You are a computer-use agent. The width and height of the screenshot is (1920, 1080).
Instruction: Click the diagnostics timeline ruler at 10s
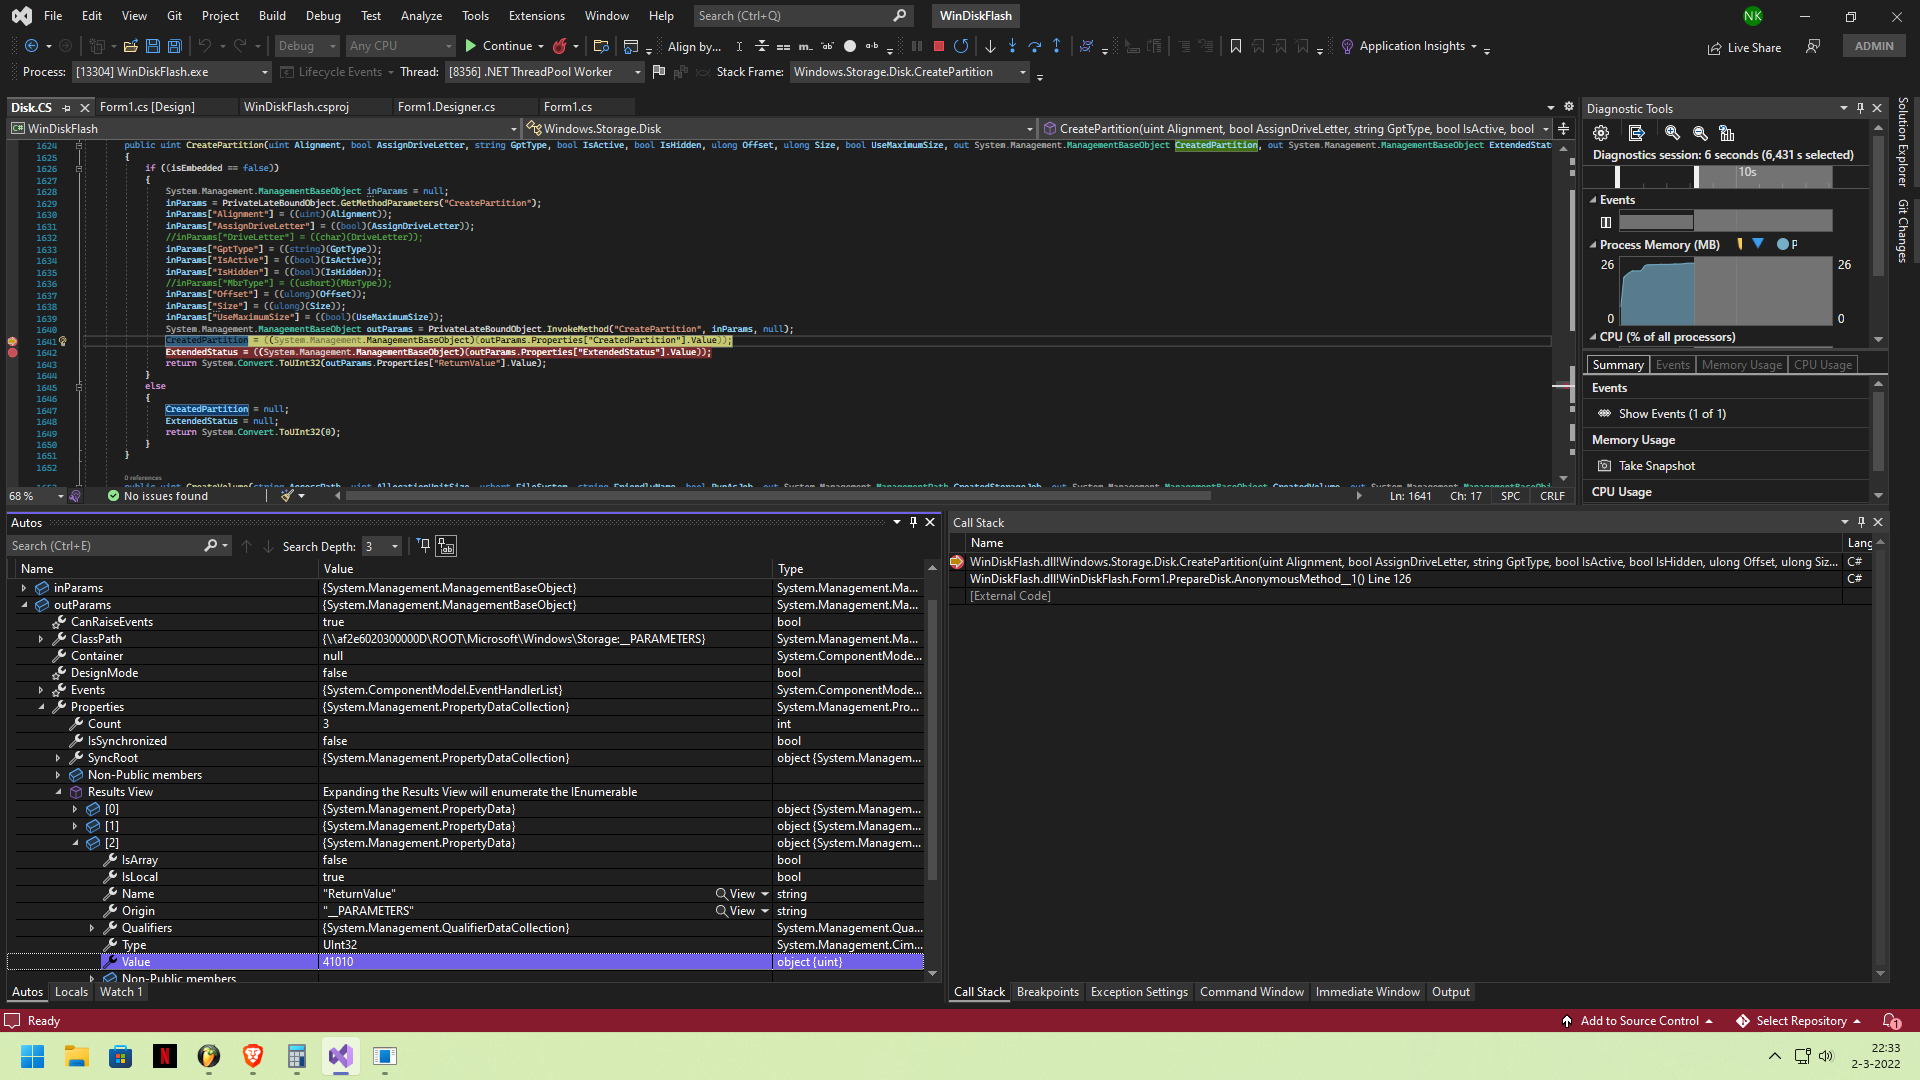[1746, 172]
